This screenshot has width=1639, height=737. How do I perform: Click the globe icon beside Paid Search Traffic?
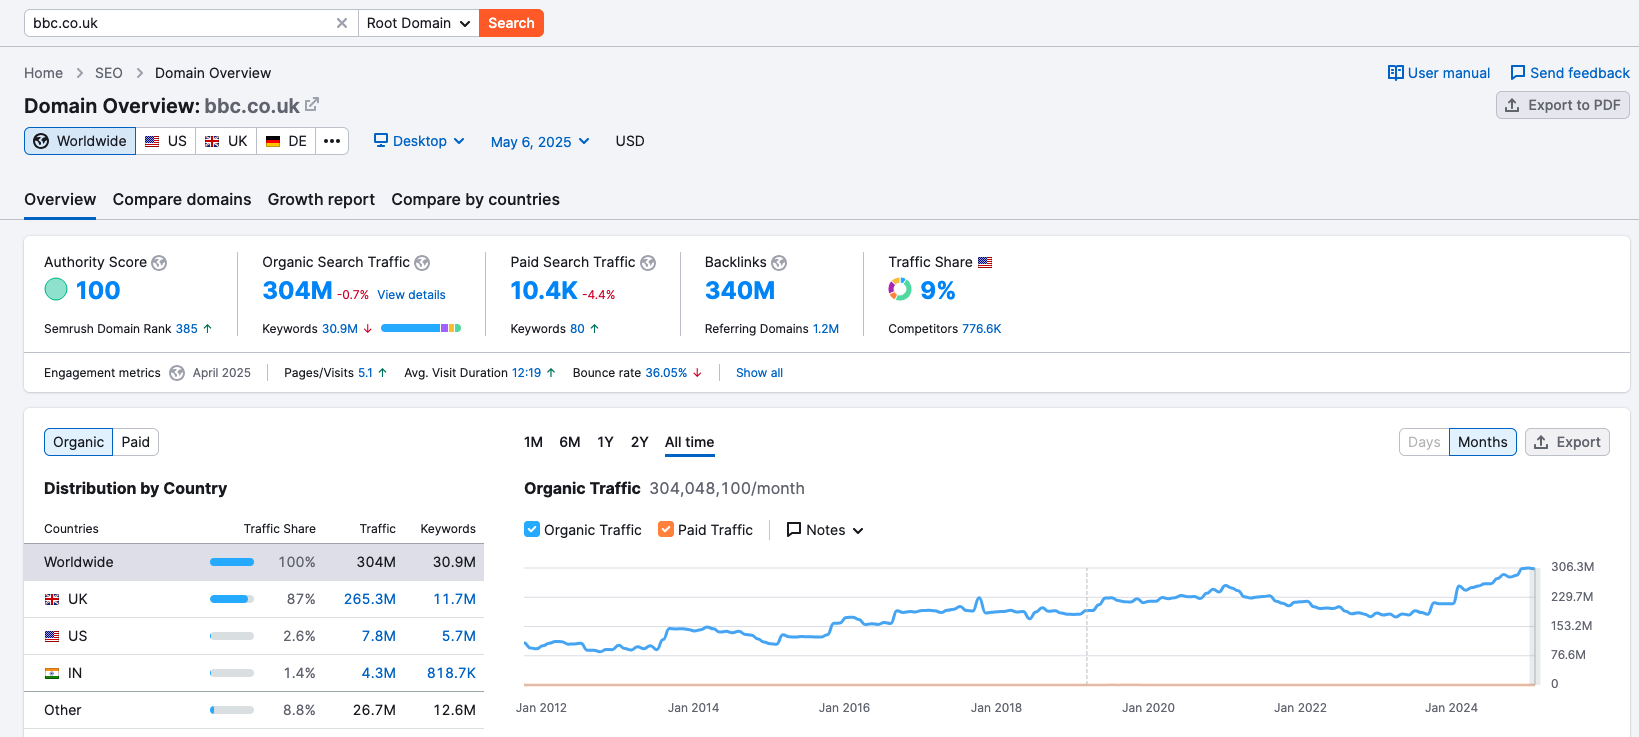pos(648,263)
